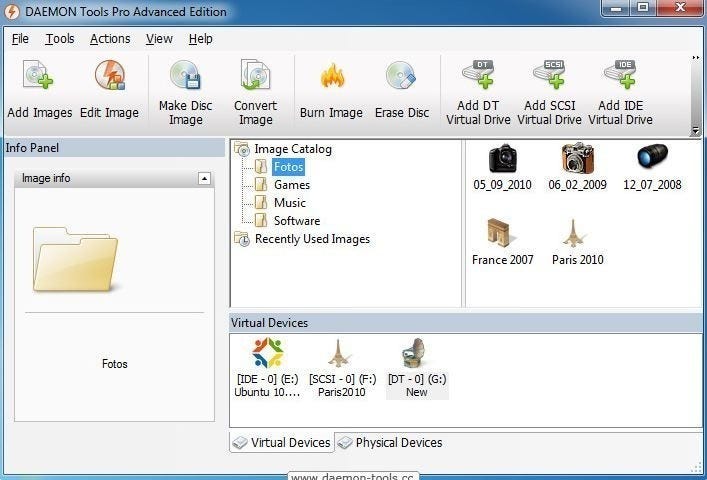The height and width of the screenshot is (480, 707).
Task: Open the View menu
Action: tap(159, 39)
